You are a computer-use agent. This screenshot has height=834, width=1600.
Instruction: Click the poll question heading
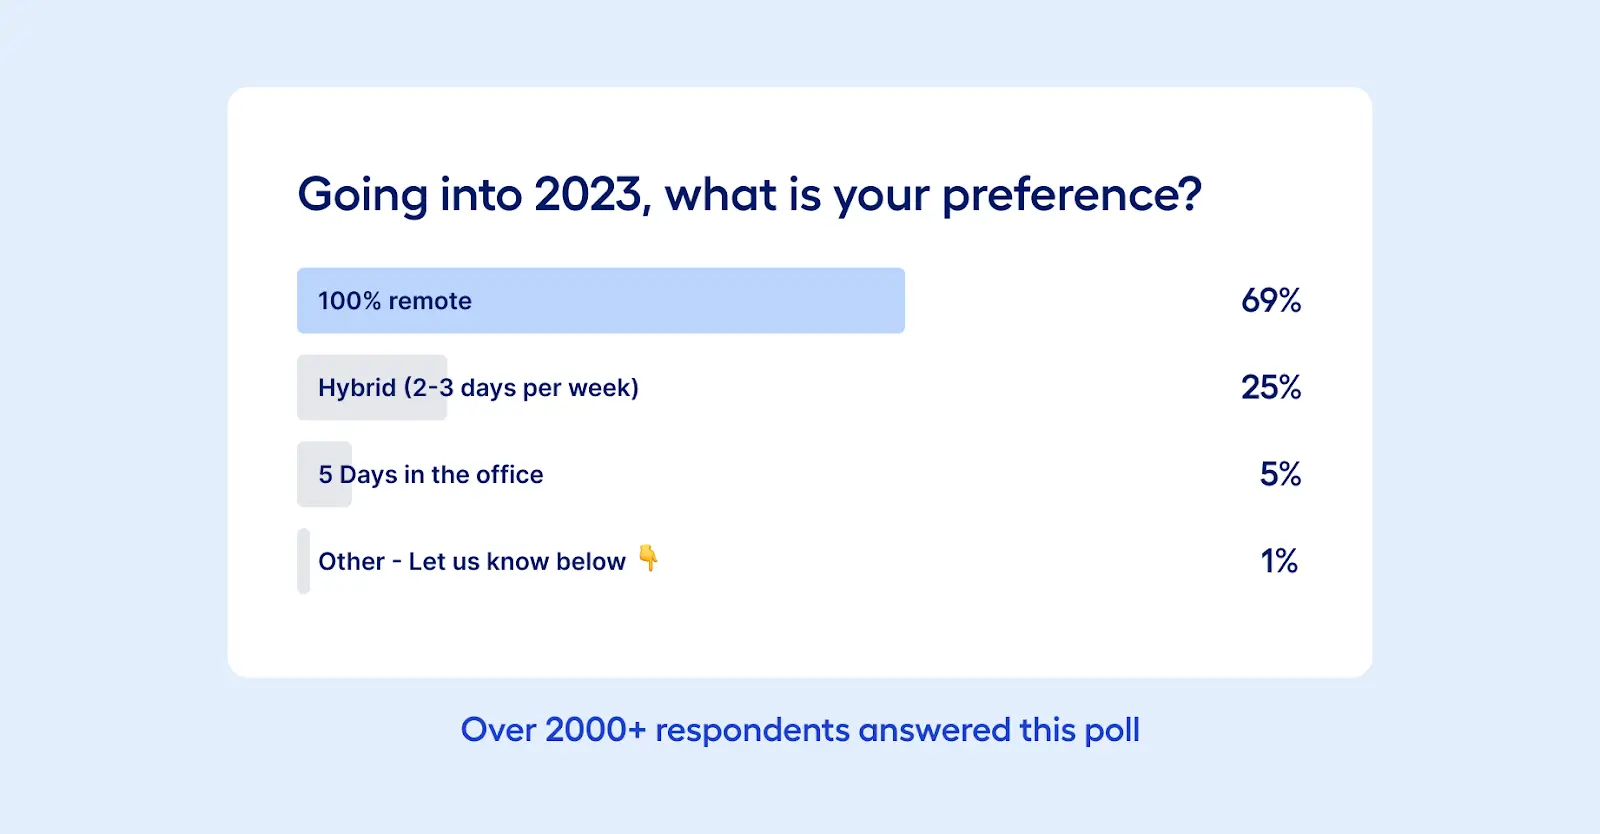click(749, 195)
